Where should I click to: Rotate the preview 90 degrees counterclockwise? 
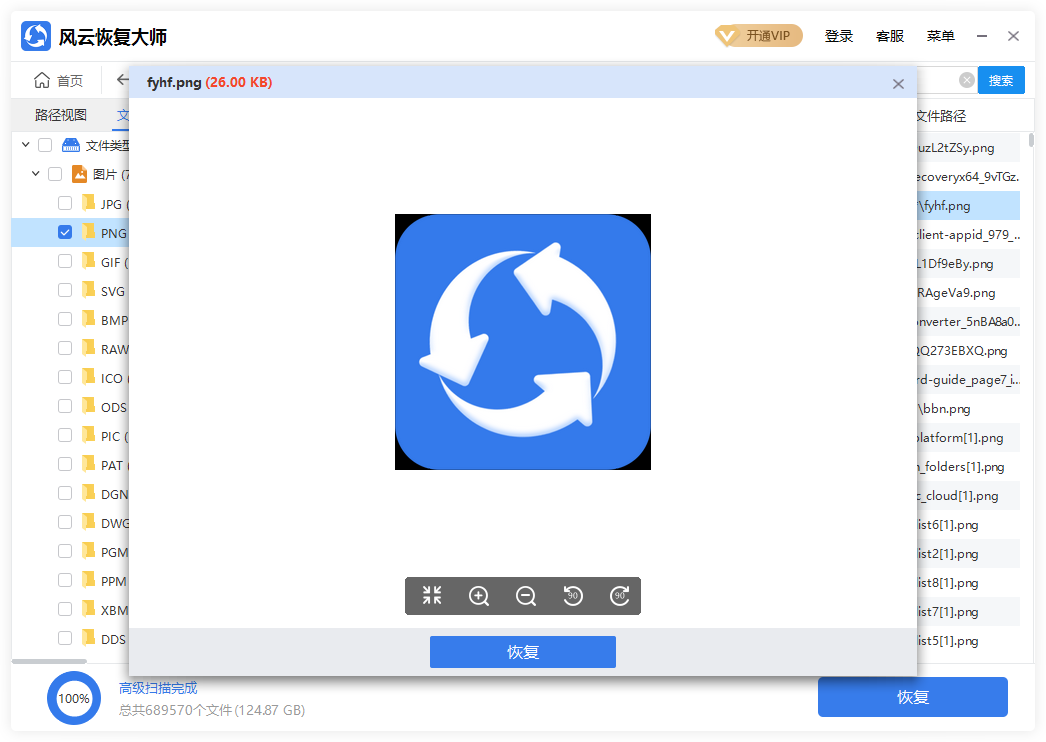click(x=571, y=595)
